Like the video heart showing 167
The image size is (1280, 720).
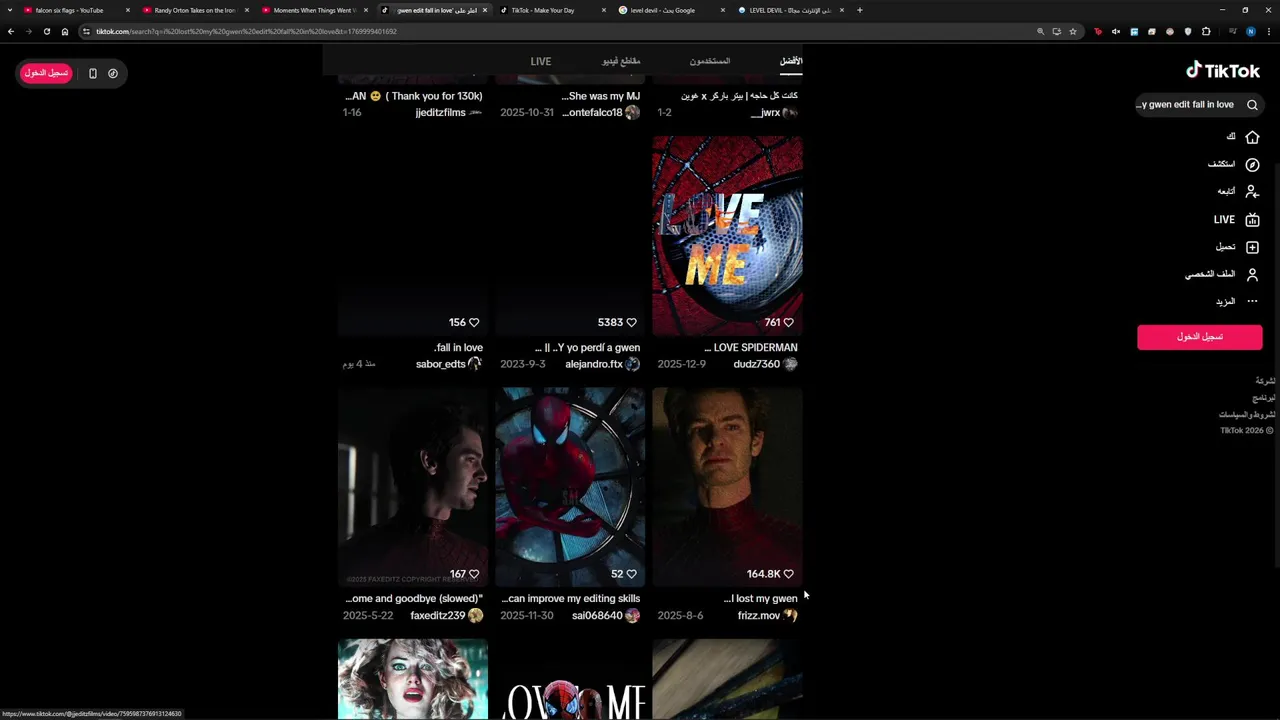click(x=474, y=574)
